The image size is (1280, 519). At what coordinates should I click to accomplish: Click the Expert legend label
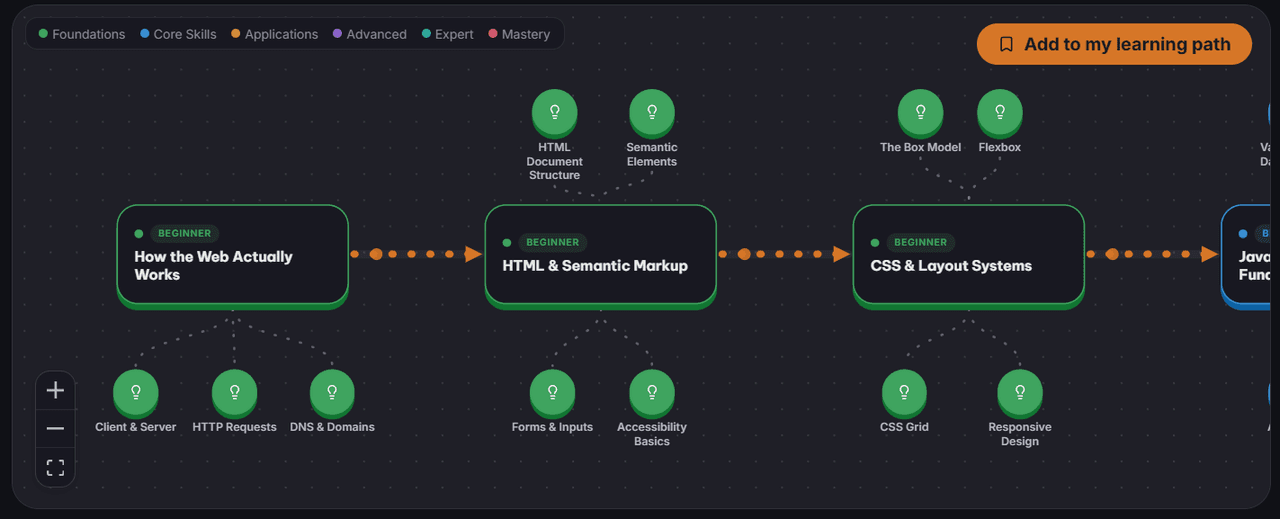coord(454,34)
